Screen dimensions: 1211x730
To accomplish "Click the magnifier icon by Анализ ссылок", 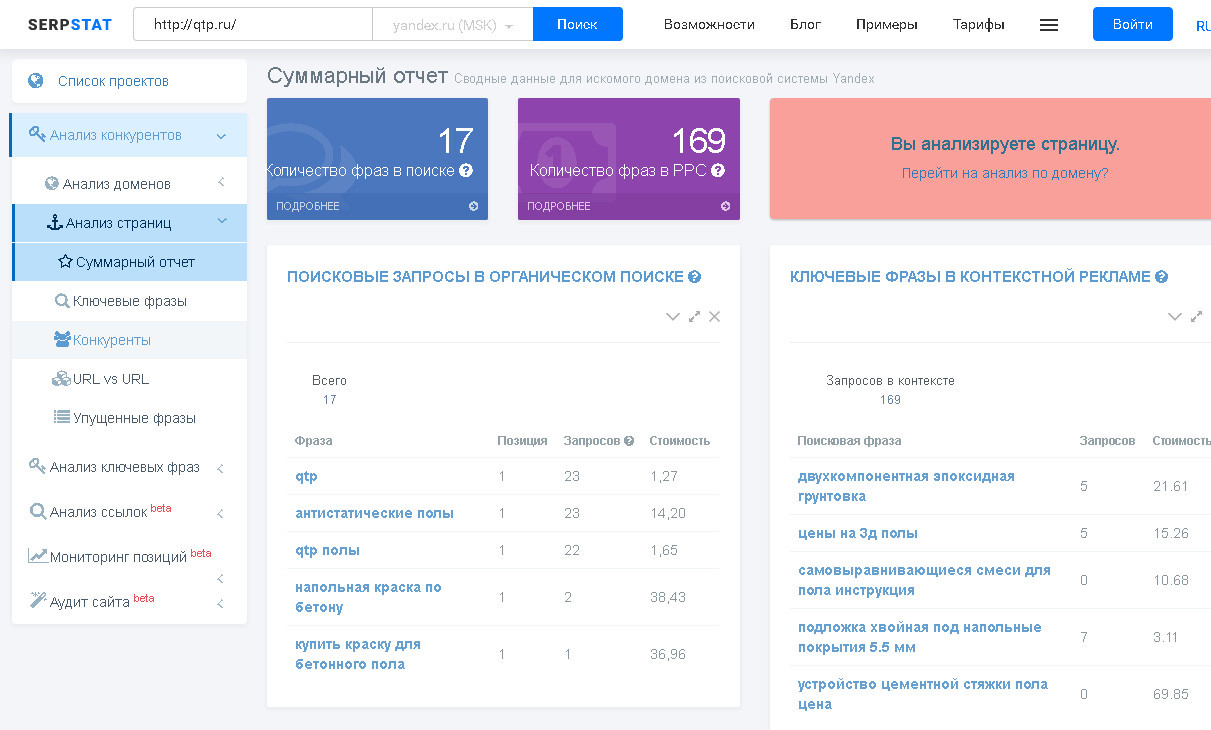I will click(38, 512).
